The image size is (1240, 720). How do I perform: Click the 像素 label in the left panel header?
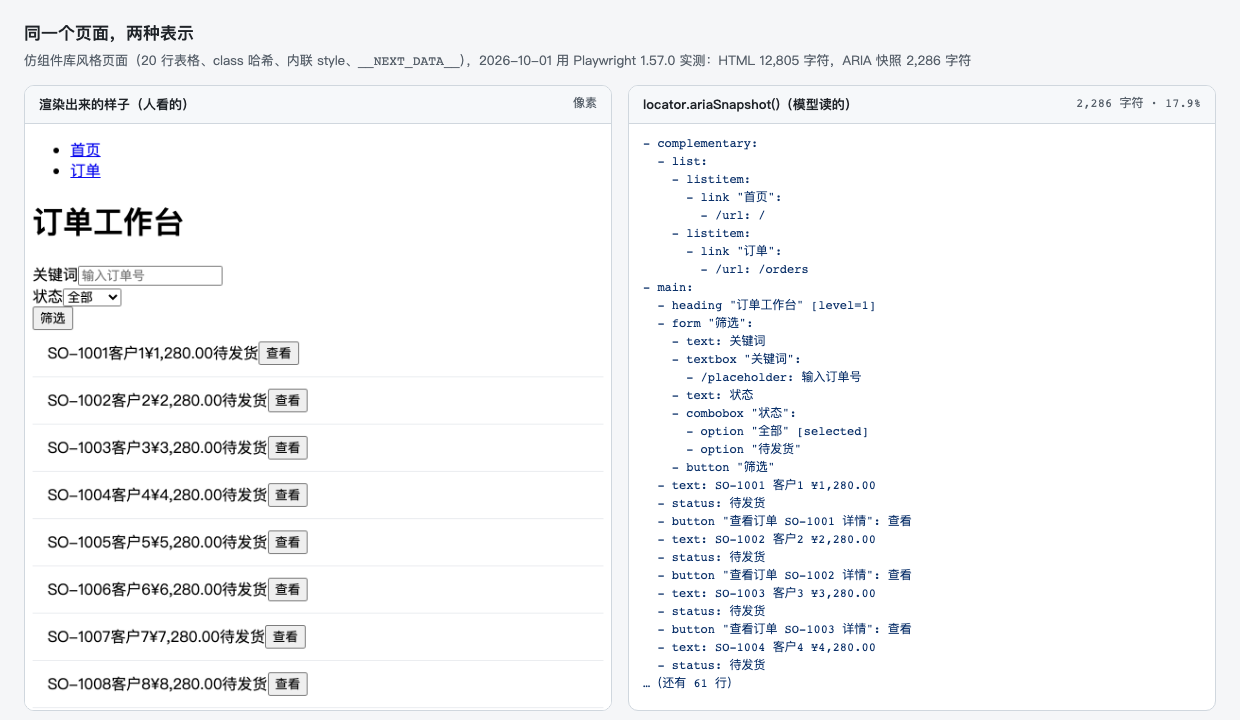pos(585,103)
